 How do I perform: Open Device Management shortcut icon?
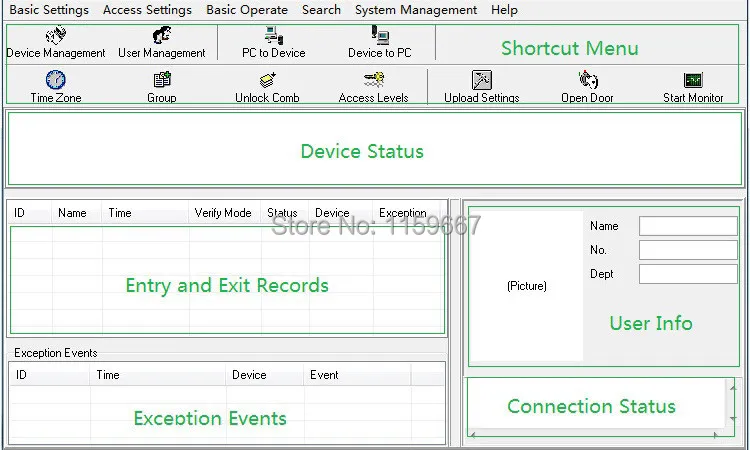coord(55,35)
